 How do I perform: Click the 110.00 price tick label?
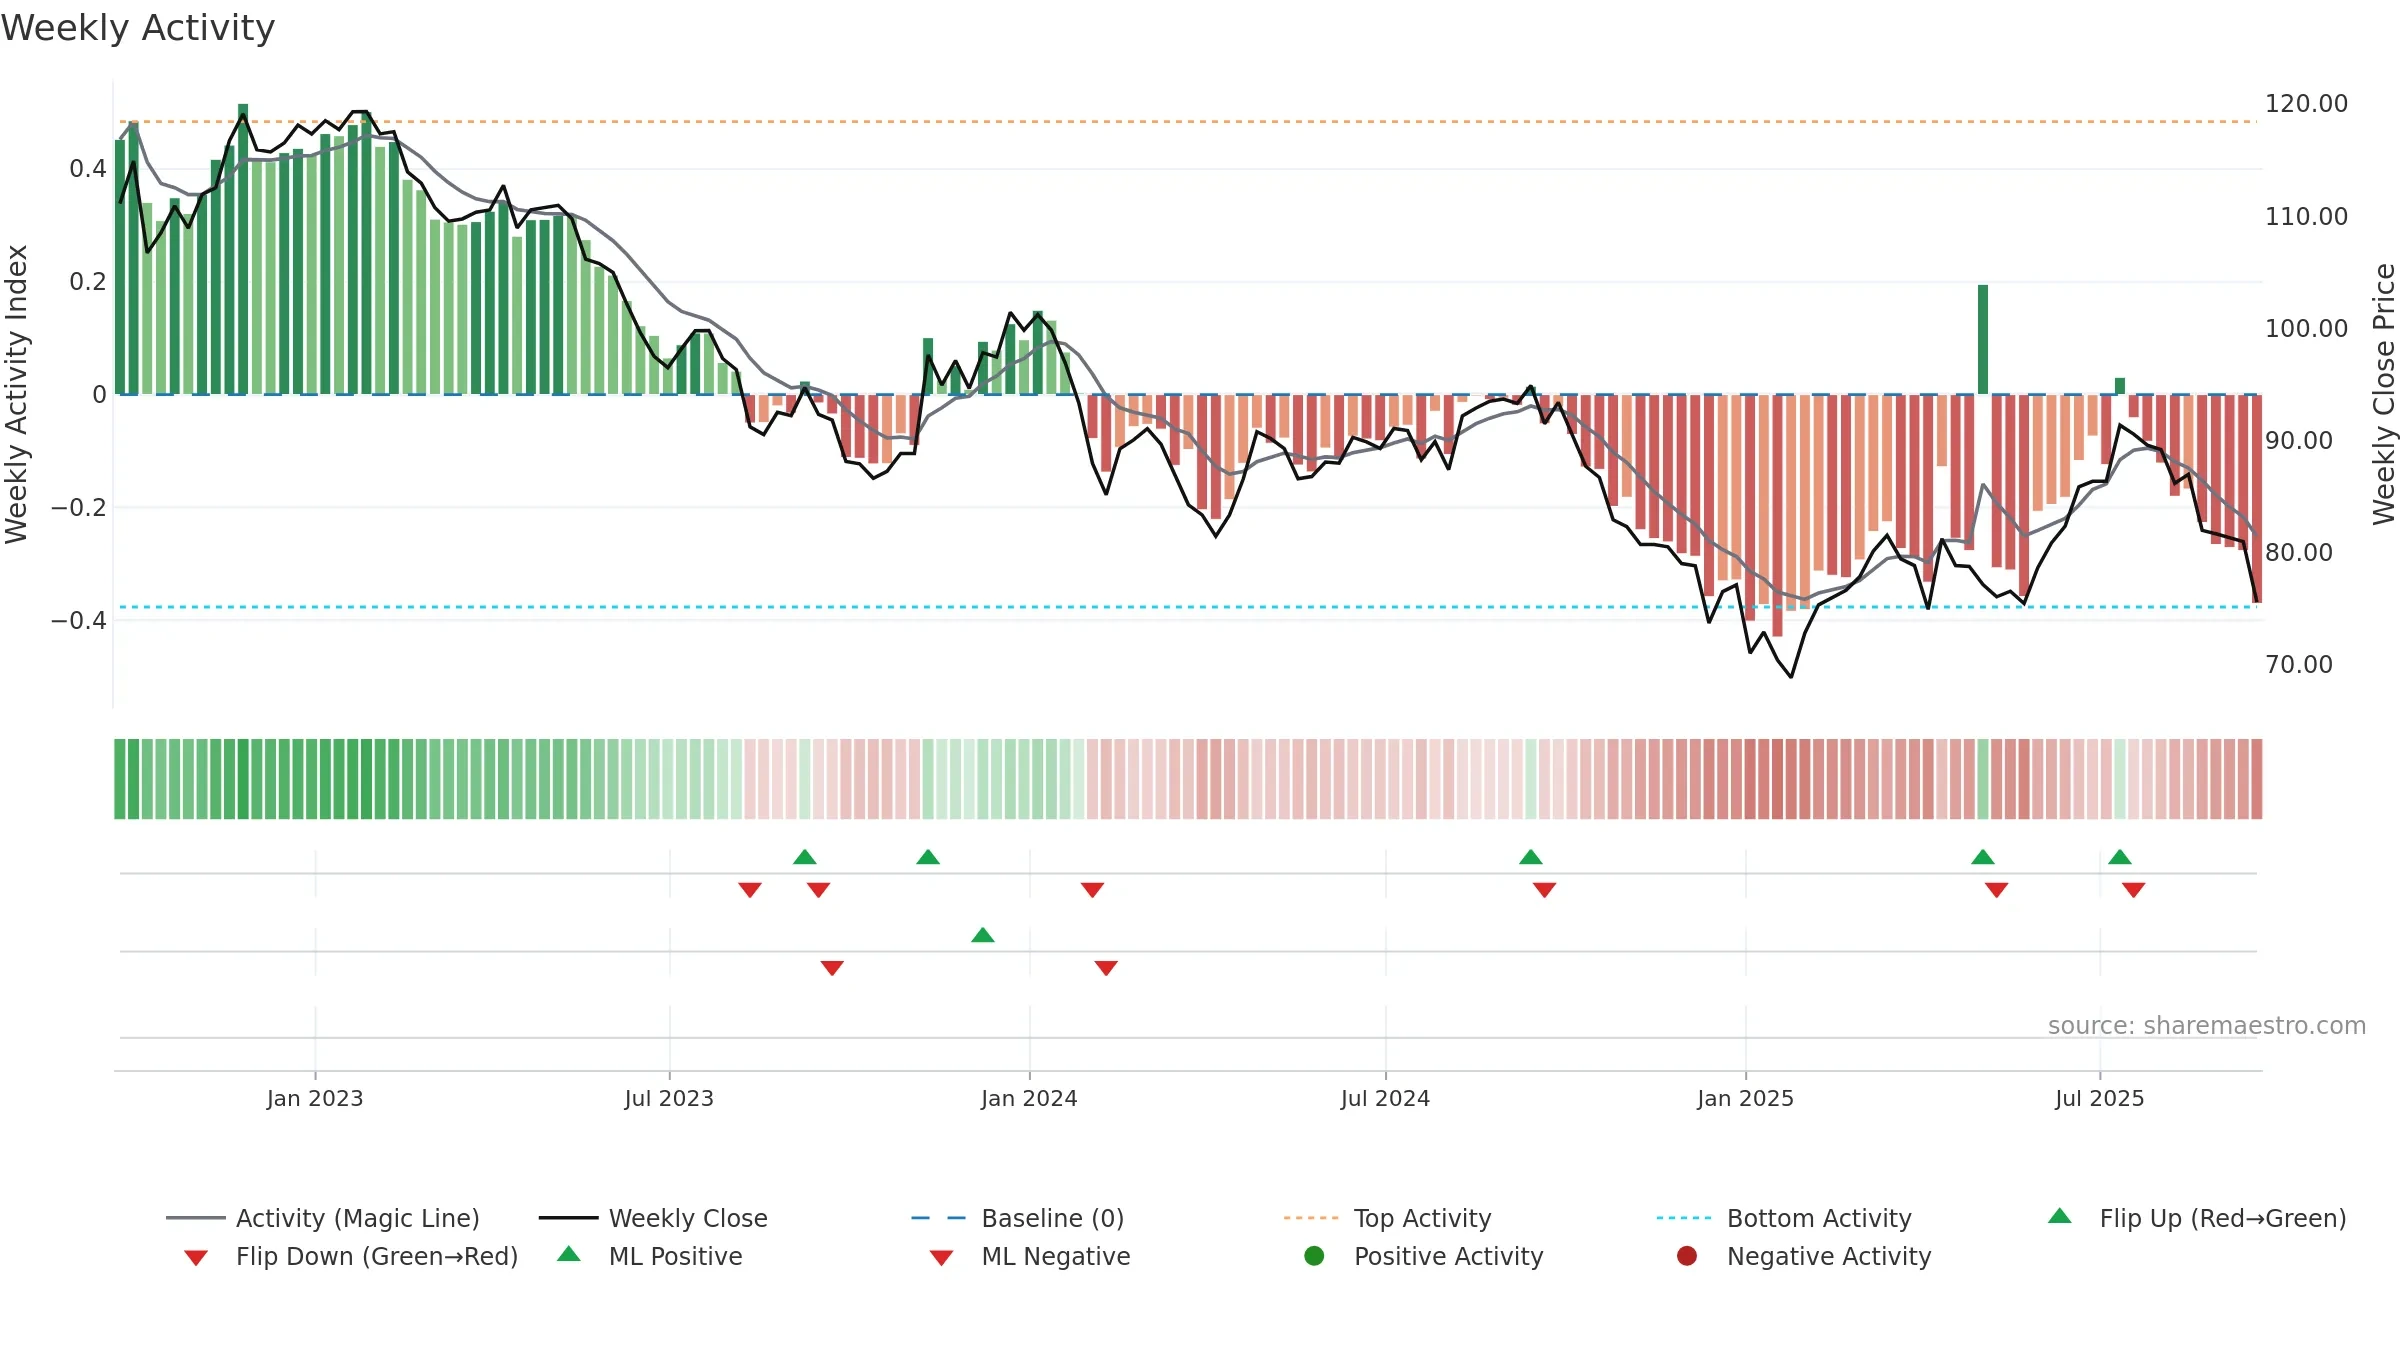coord(2307,217)
